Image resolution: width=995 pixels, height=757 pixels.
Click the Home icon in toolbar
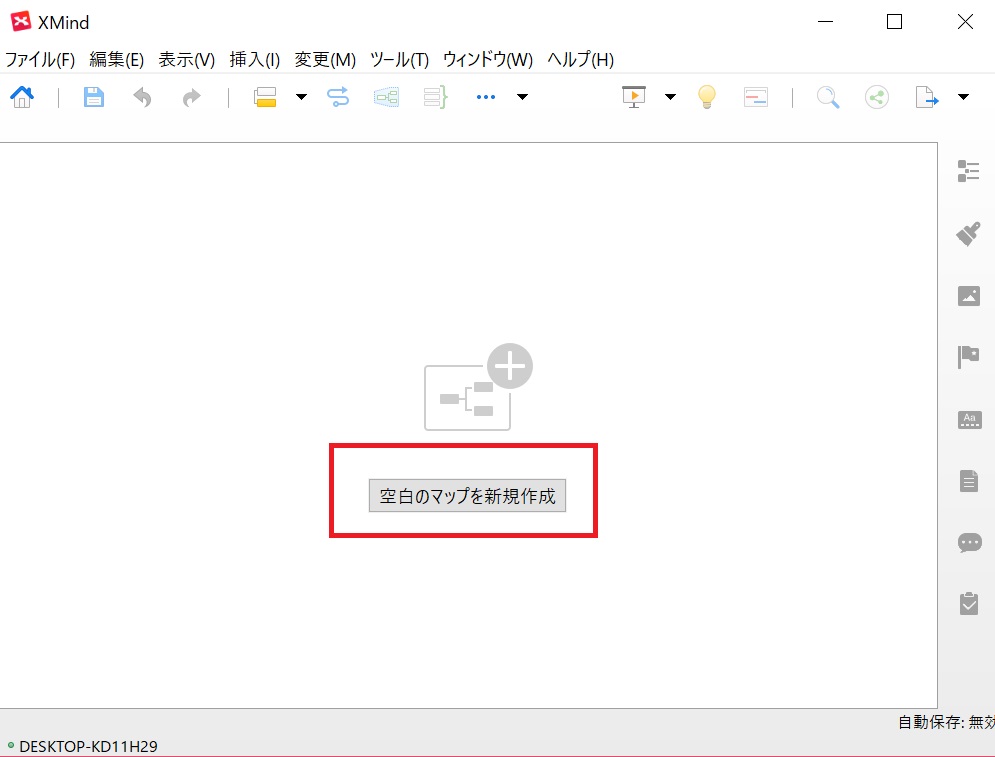point(22,97)
